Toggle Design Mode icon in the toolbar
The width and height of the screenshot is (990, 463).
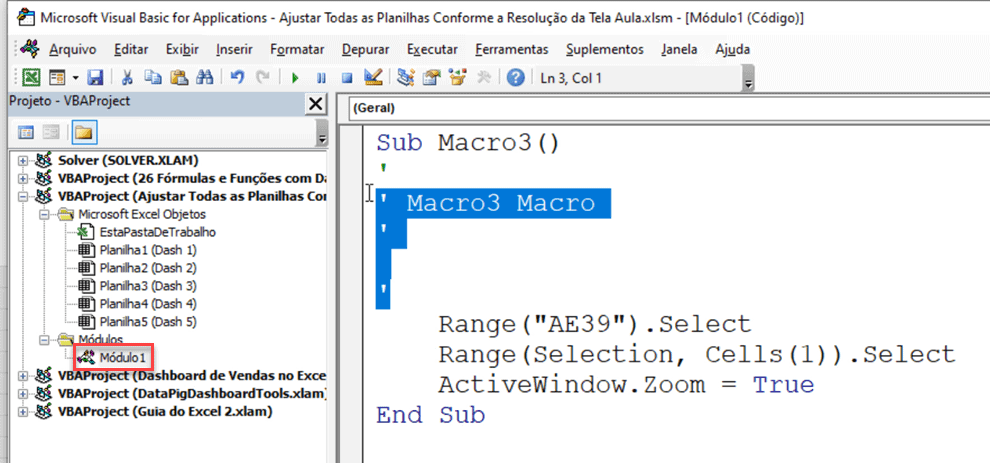(x=373, y=78)
